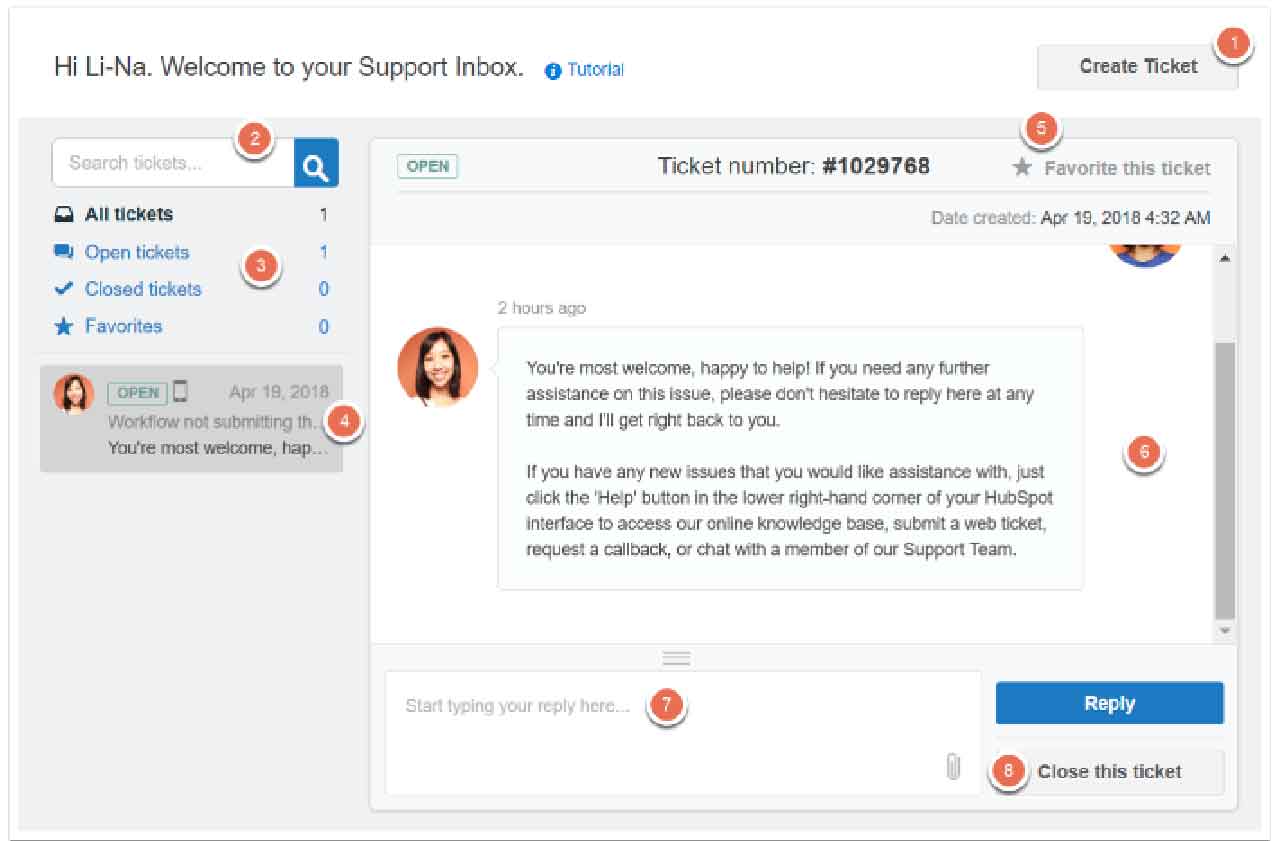Image resolution: width=1280 pixels, height=841 pixels.
Task: Click the magnifying glass search button
Action: pos(316,164)
